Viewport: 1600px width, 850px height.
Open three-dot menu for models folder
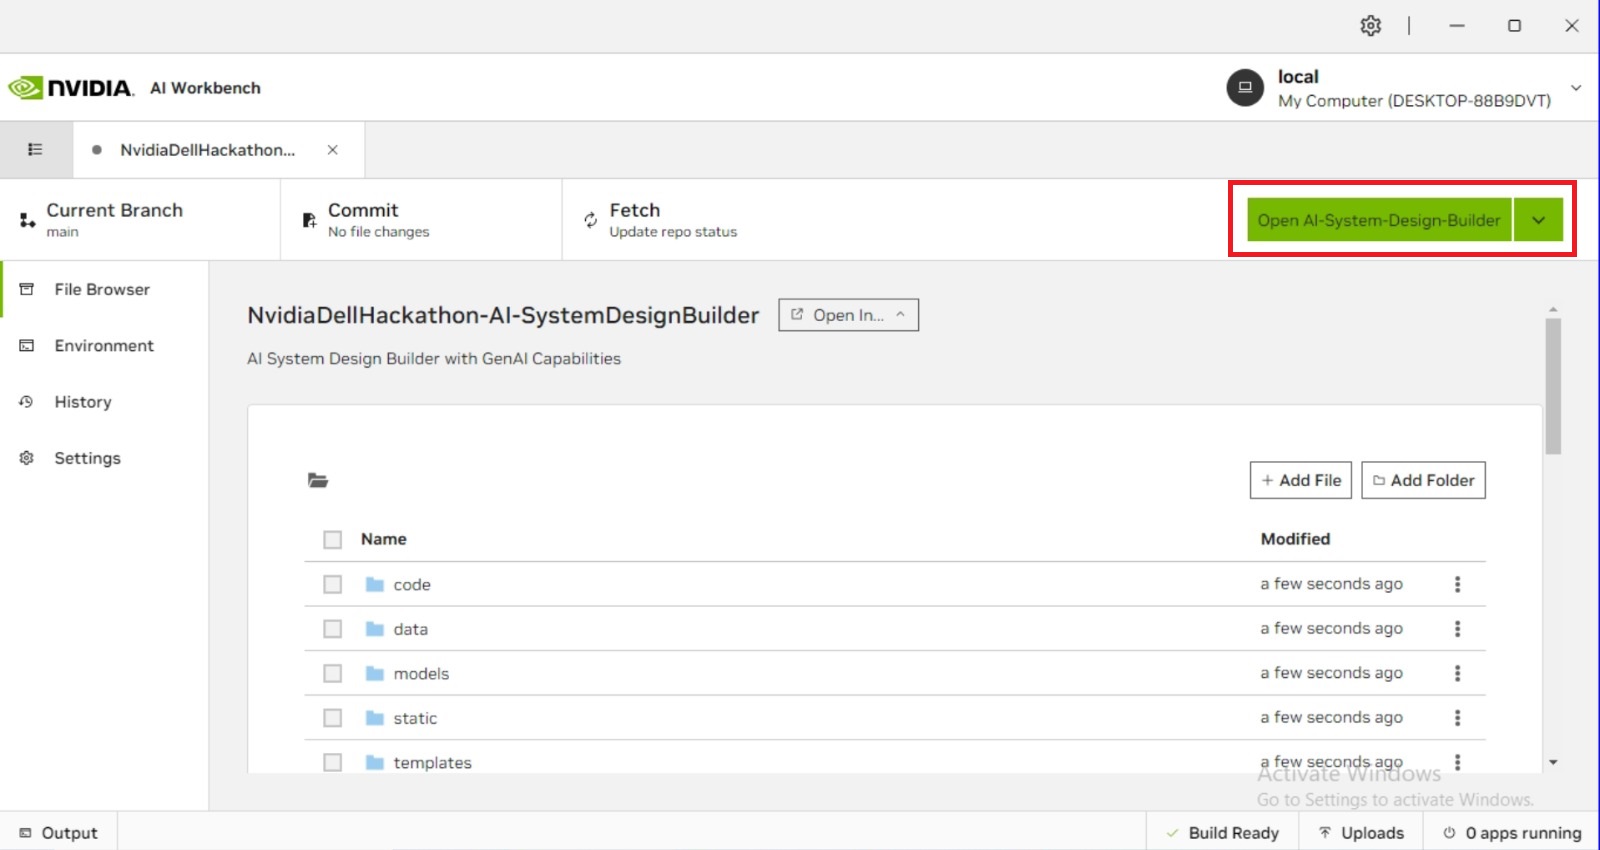click(1457, 673)
